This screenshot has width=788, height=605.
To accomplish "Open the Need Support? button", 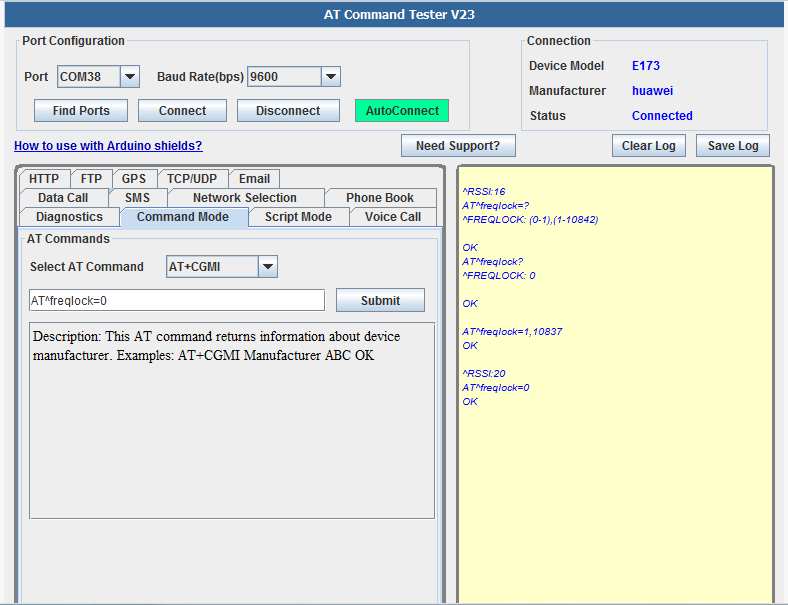I will tap(458, 146).
